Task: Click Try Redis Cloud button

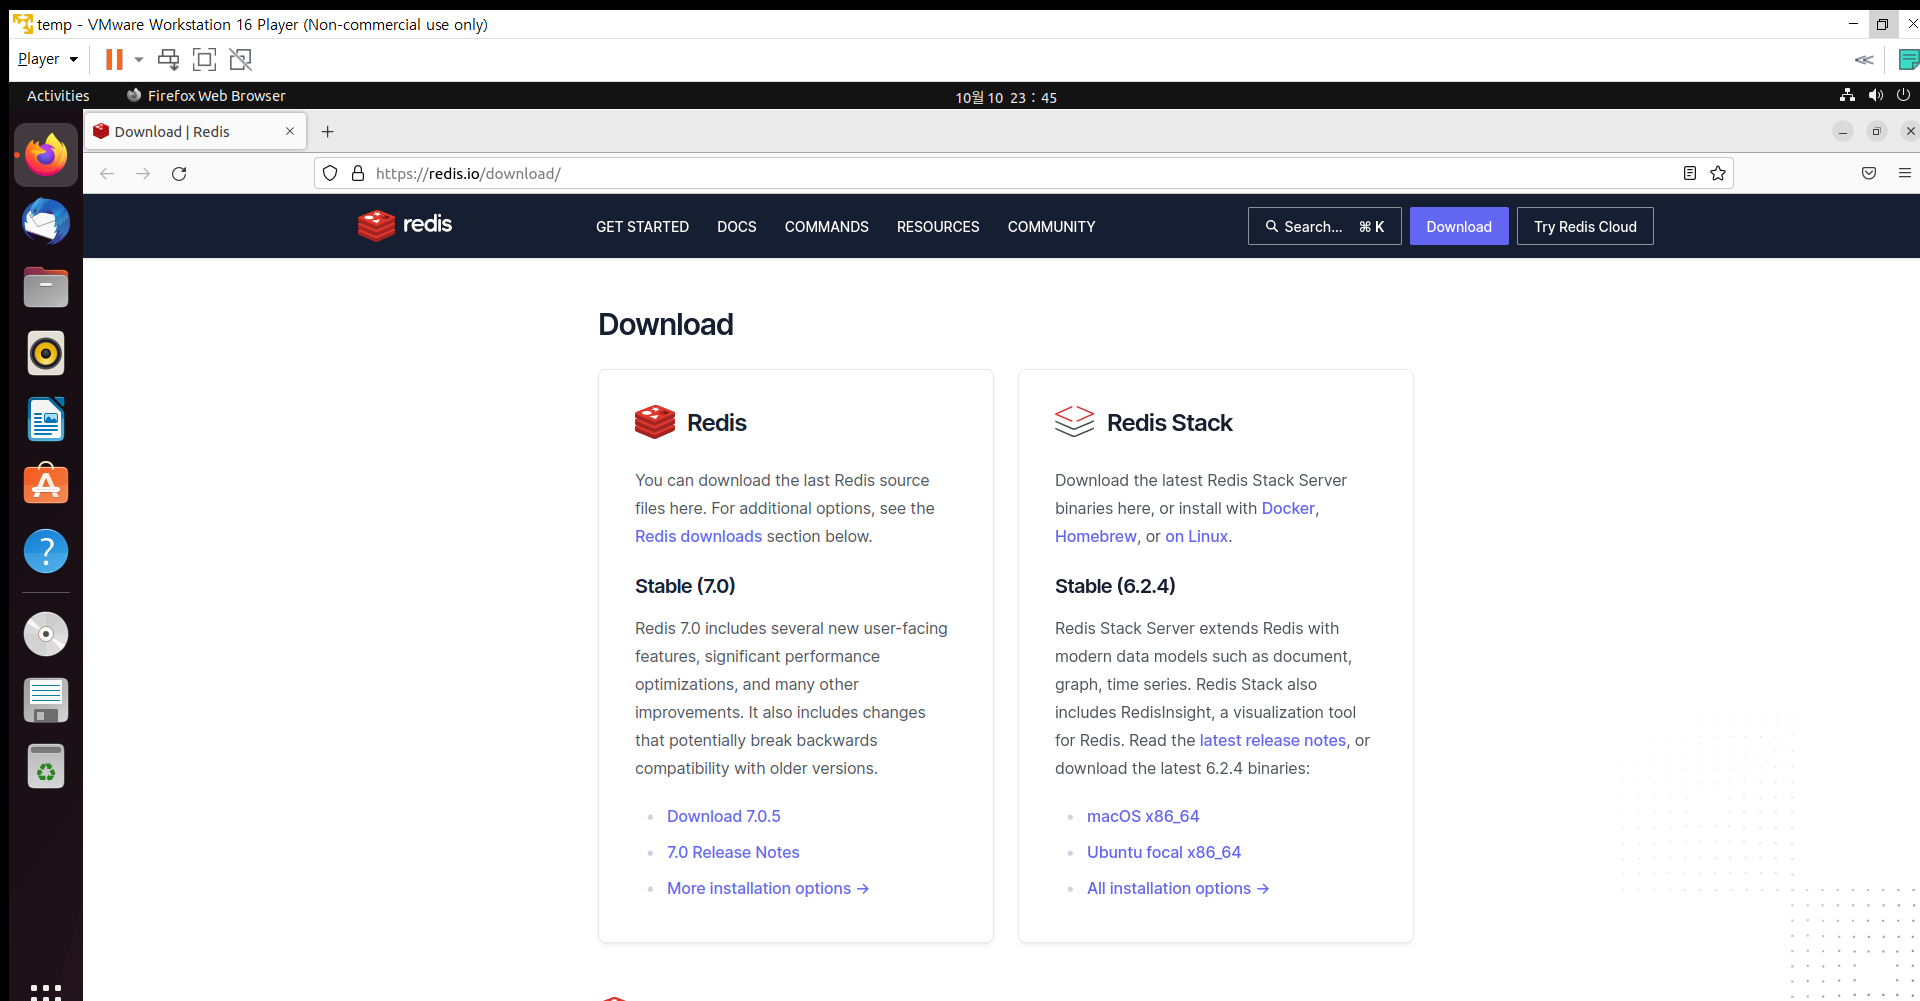Action: [1585, 226]
